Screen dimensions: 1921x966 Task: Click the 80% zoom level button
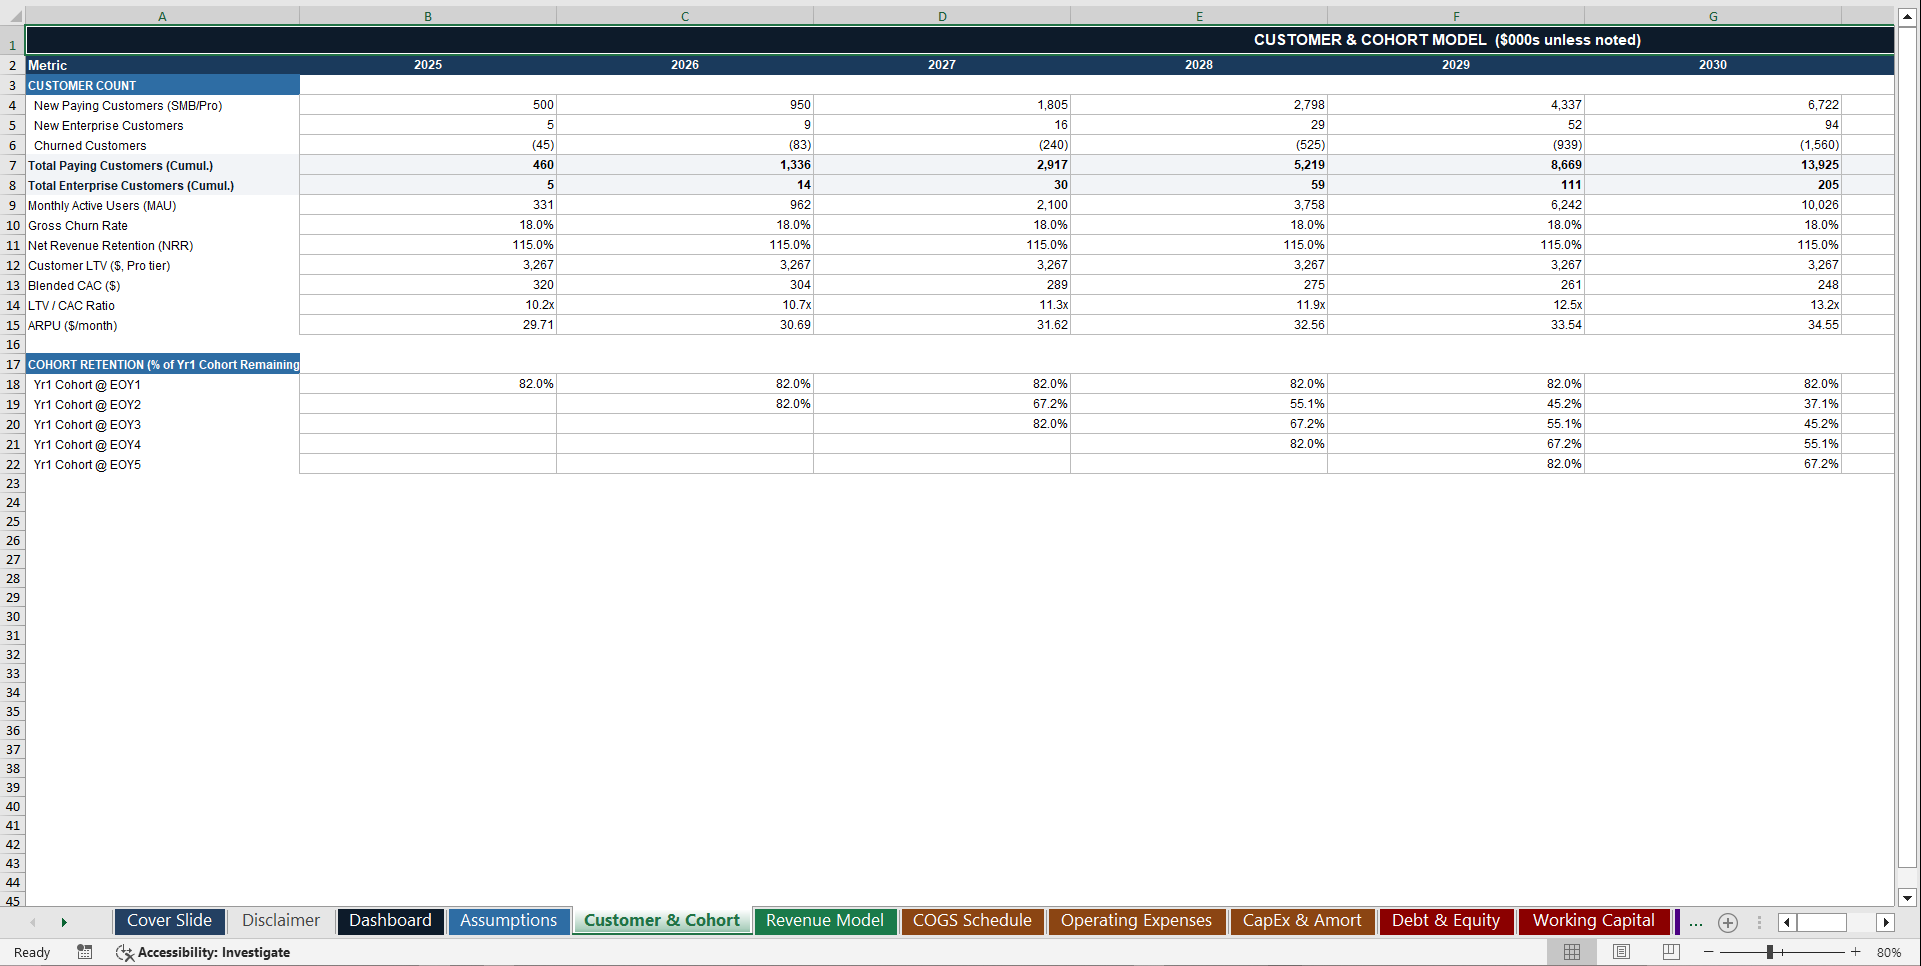click(x=1890, y=952)
